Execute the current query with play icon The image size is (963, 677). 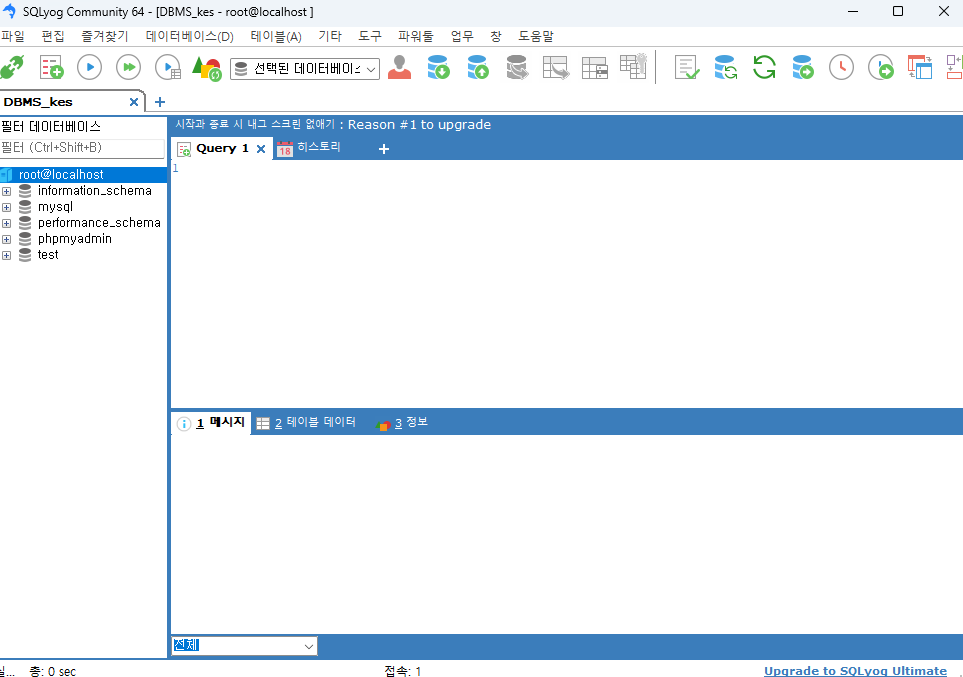pyautogui.click(x=90, y=67)
